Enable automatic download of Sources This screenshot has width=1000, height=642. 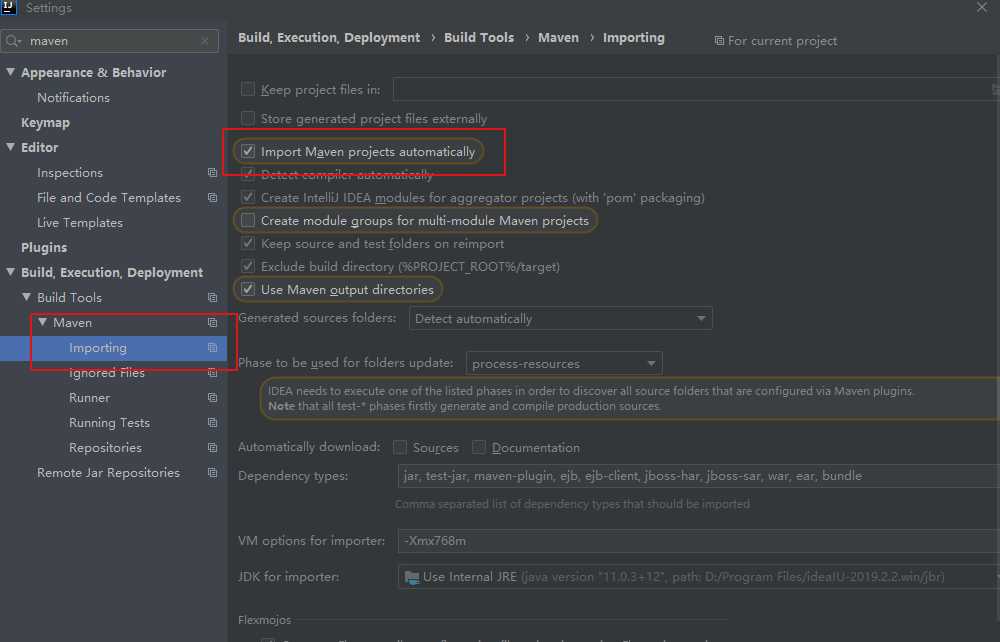[x=400, y=448]
